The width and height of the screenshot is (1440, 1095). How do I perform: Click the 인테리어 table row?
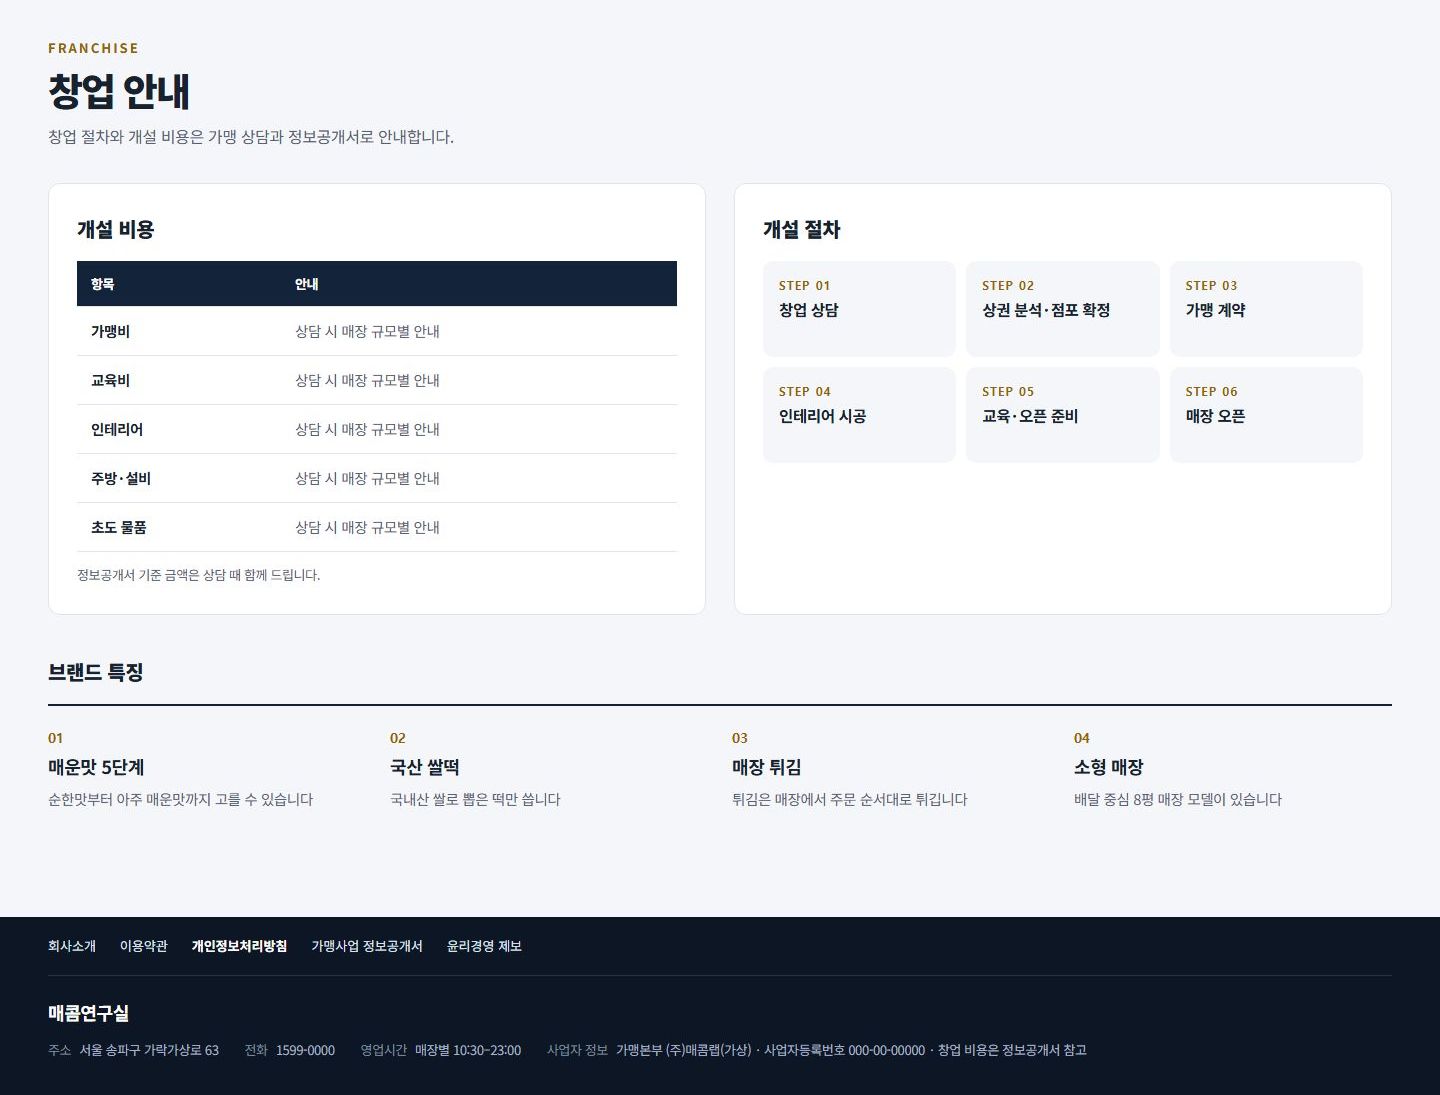coord(377,429)
